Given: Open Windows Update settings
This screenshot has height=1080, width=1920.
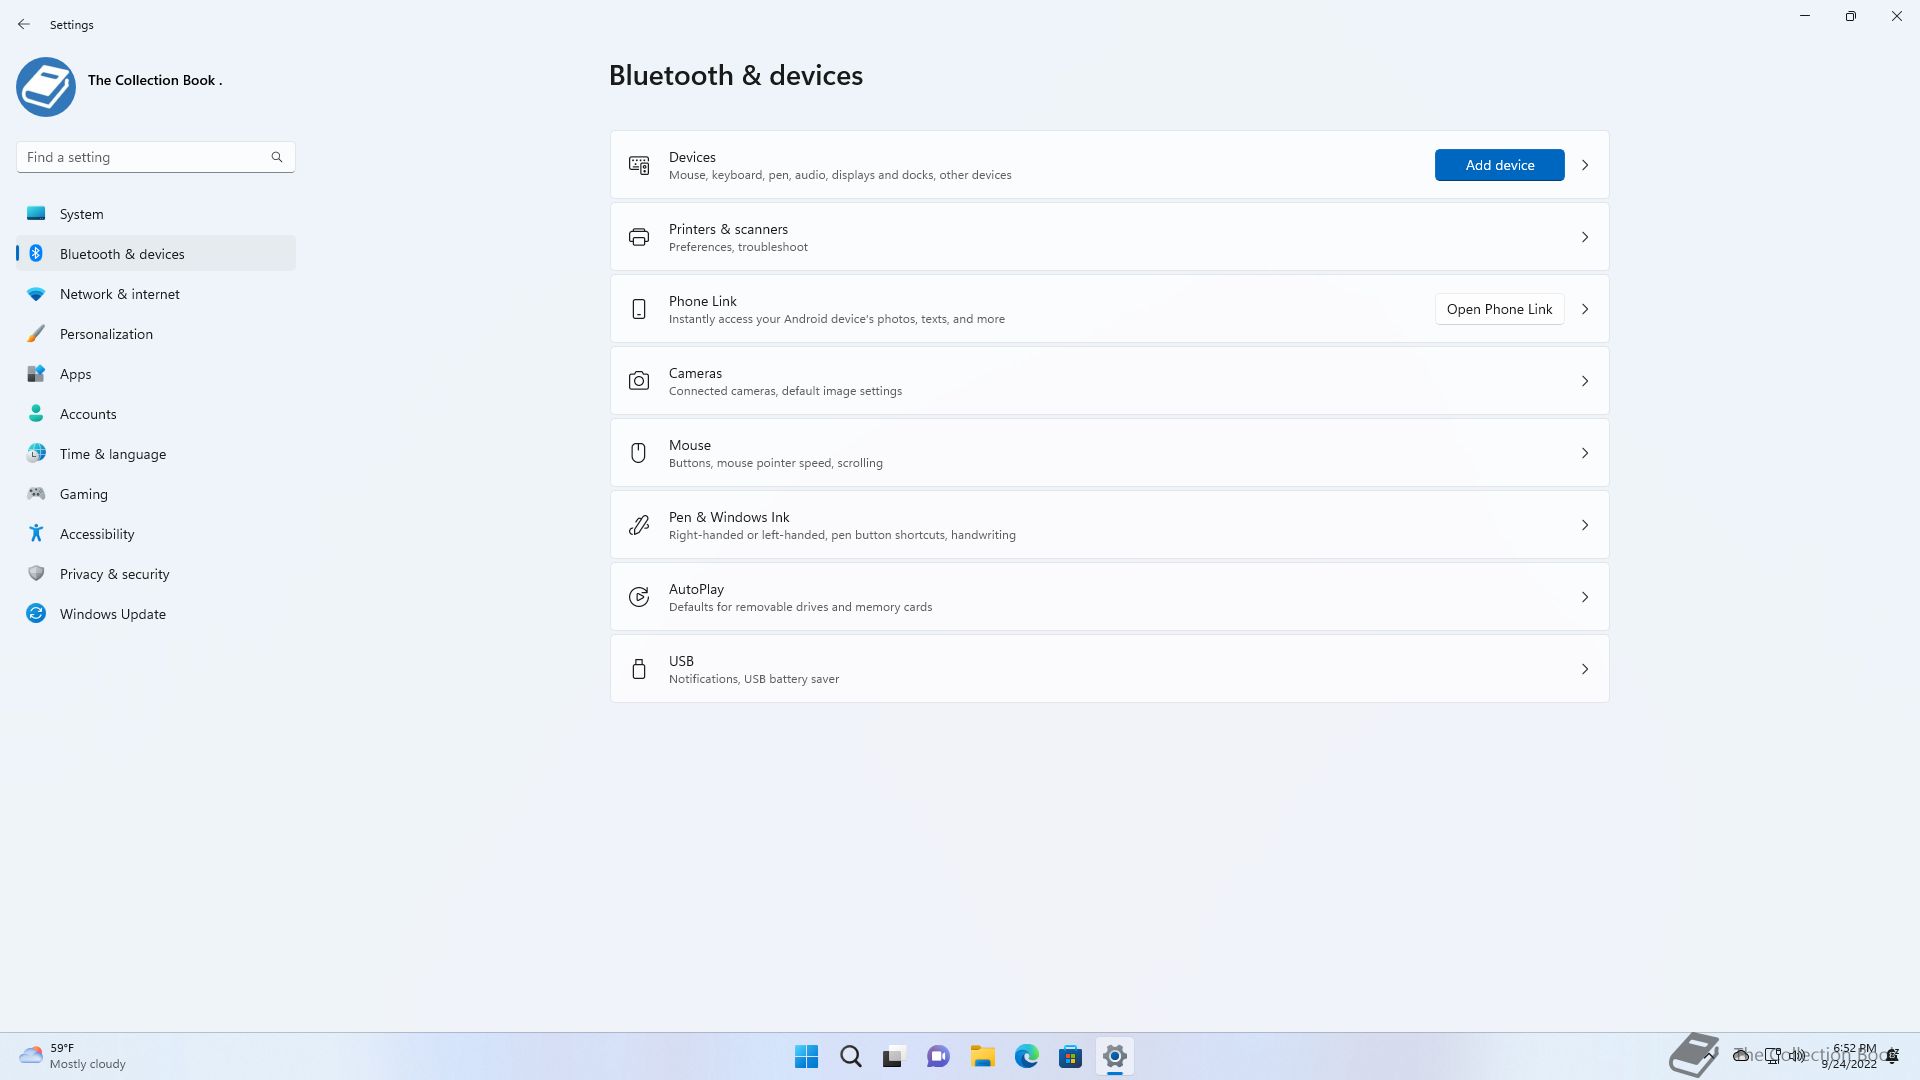Looking at the screenshot, I should coord(155,614).
